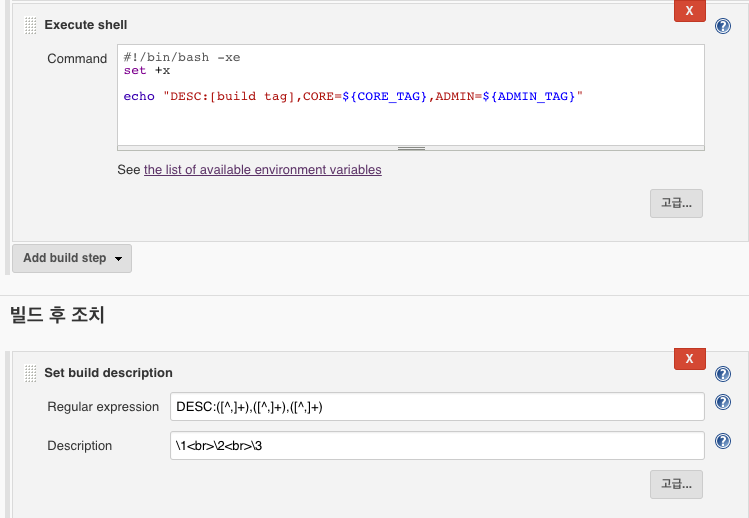Viewport: 749px width, 518px height.
Task: Click the 고급... button under Execute shell
Action: click(676, 204)
